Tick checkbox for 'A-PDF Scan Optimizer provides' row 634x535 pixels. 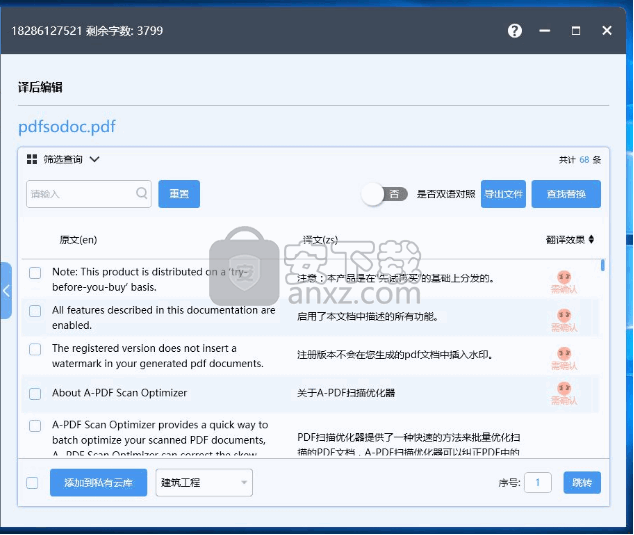35,426
